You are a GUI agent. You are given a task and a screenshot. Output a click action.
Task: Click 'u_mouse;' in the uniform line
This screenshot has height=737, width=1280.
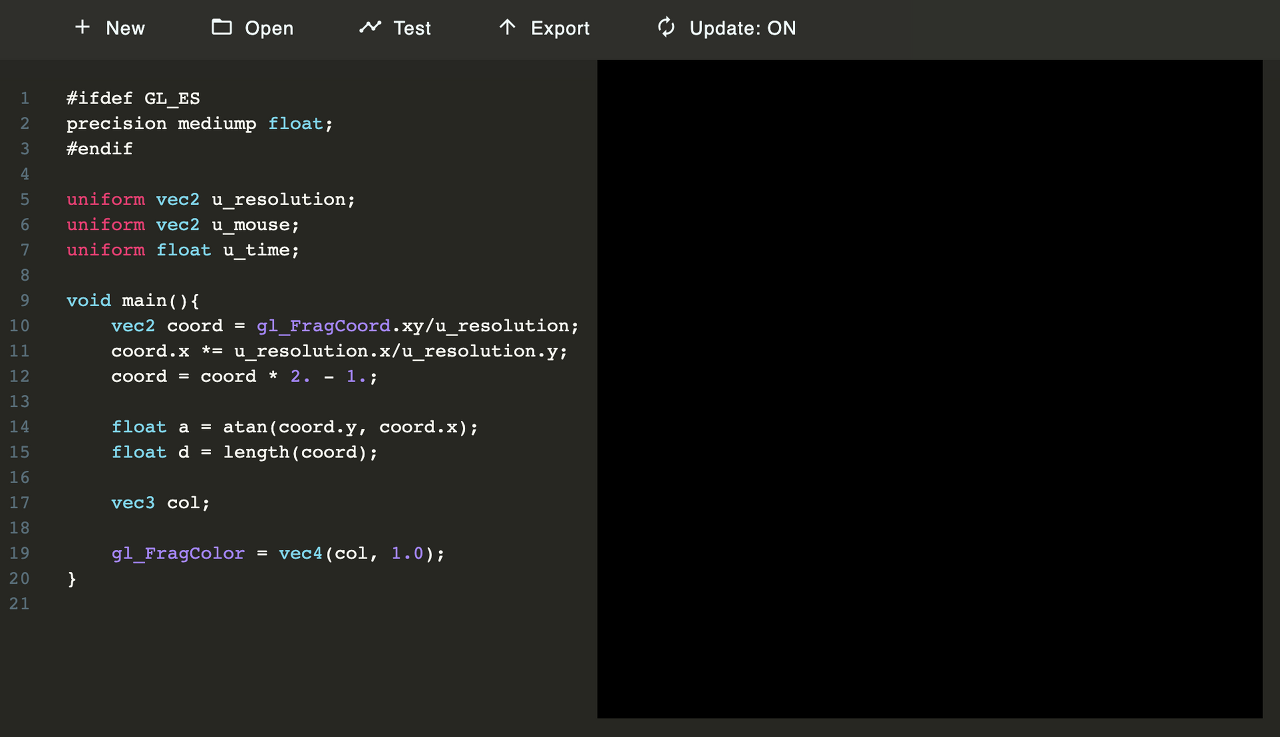point(255,225)
